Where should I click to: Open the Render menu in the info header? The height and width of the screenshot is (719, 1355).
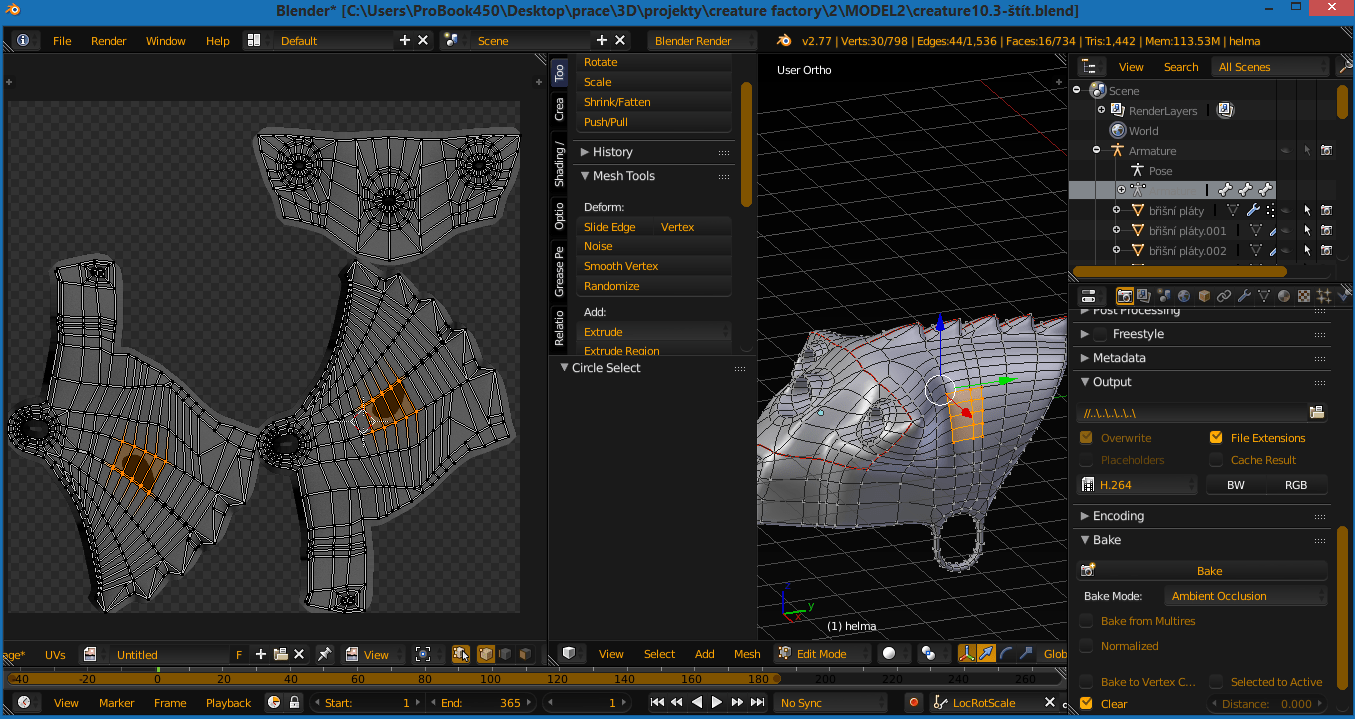tap(108, 41)
